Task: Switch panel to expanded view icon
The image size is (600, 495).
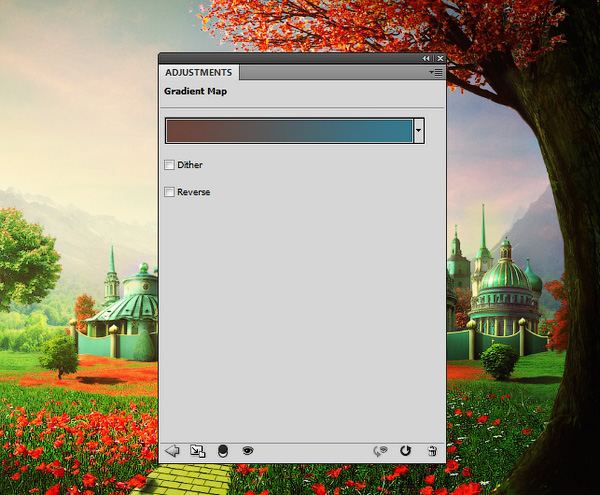Action: click(197, 451)
